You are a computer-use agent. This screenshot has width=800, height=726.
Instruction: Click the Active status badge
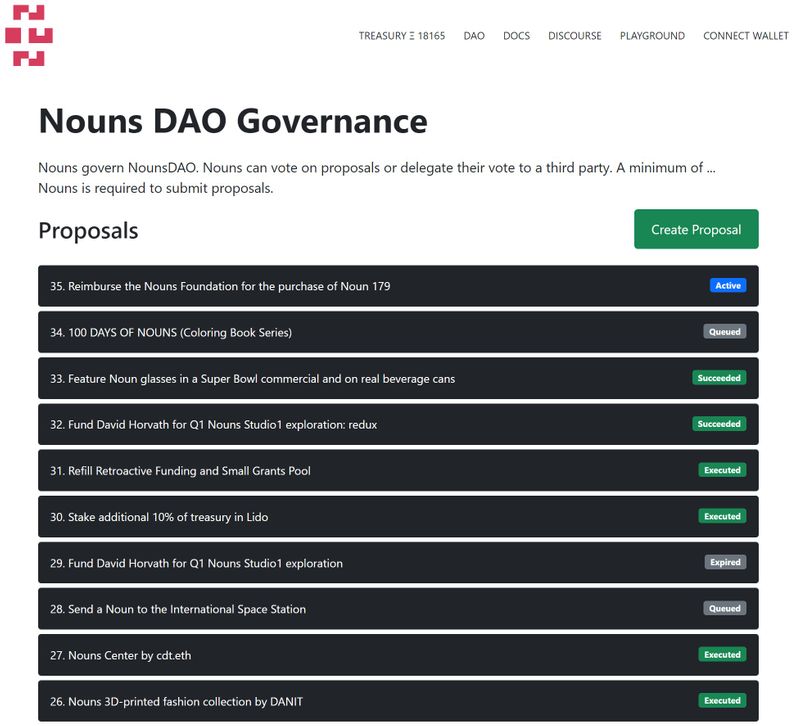(728, 286)
